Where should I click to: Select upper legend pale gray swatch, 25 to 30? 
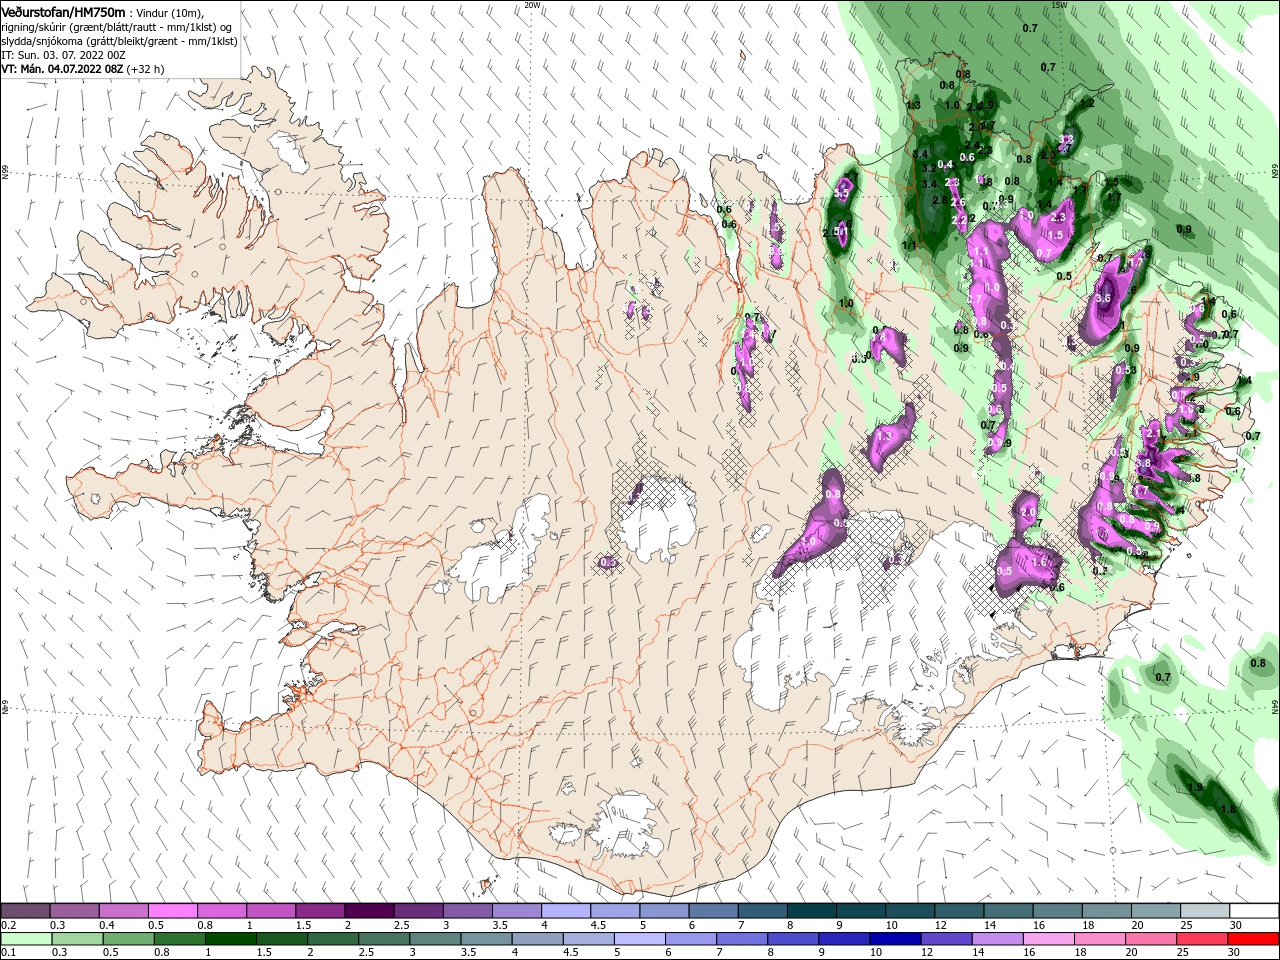tap(1205, 911)
